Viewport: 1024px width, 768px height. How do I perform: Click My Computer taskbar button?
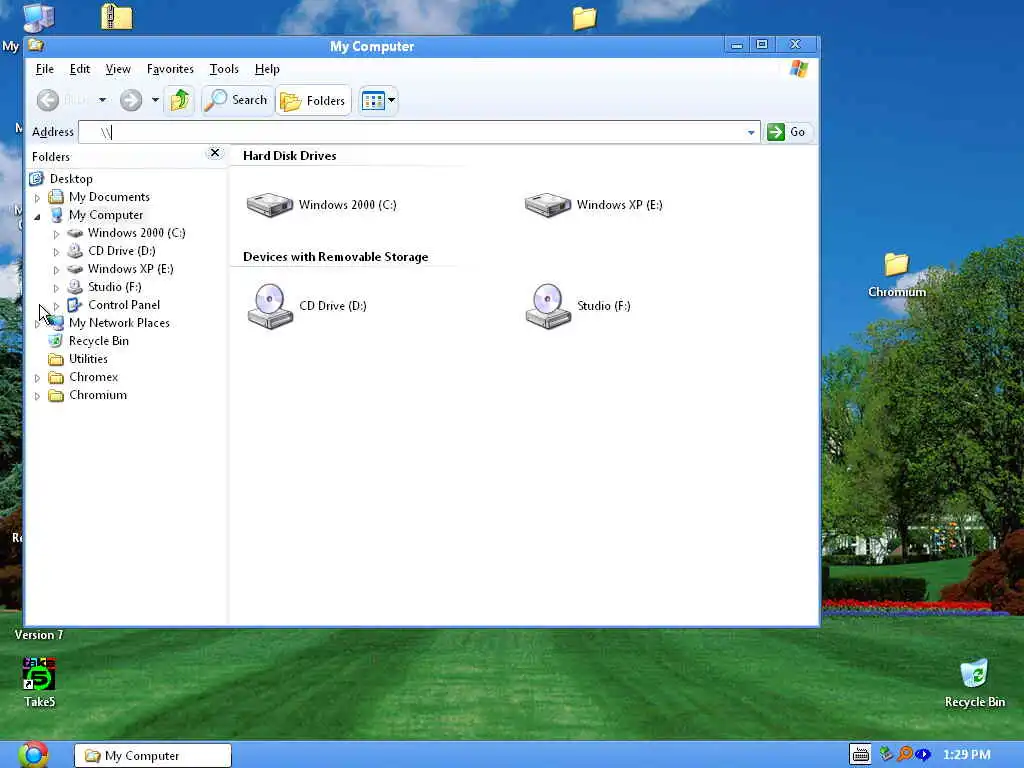tap(153, 756)
